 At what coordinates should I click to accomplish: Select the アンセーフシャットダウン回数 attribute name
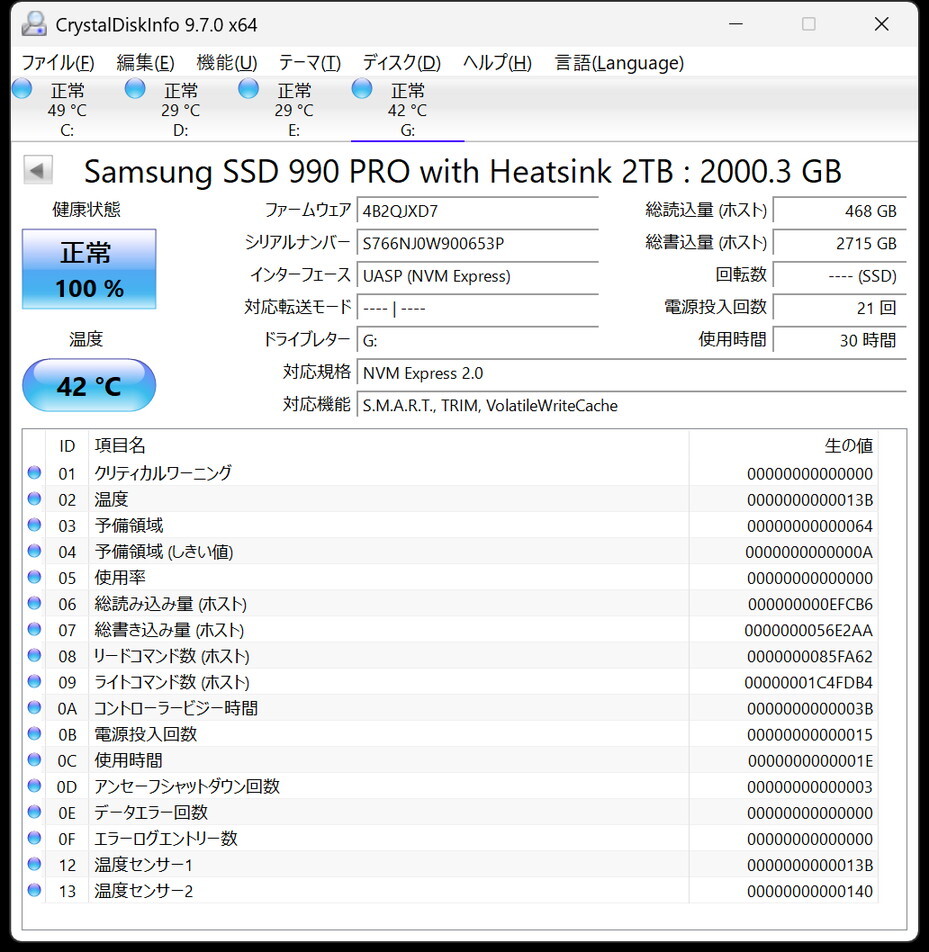[187, 787]
